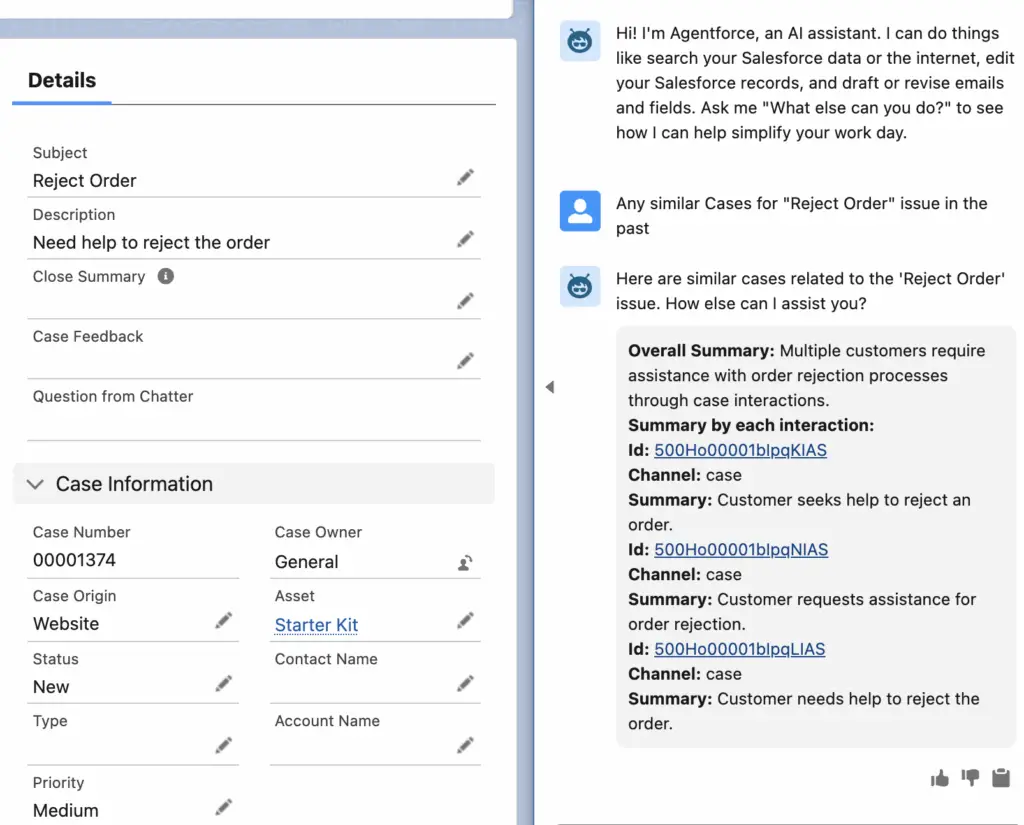Change Case Owner icon next to General
Viewport: 1024px width, 825px height.
pos(465,562)
